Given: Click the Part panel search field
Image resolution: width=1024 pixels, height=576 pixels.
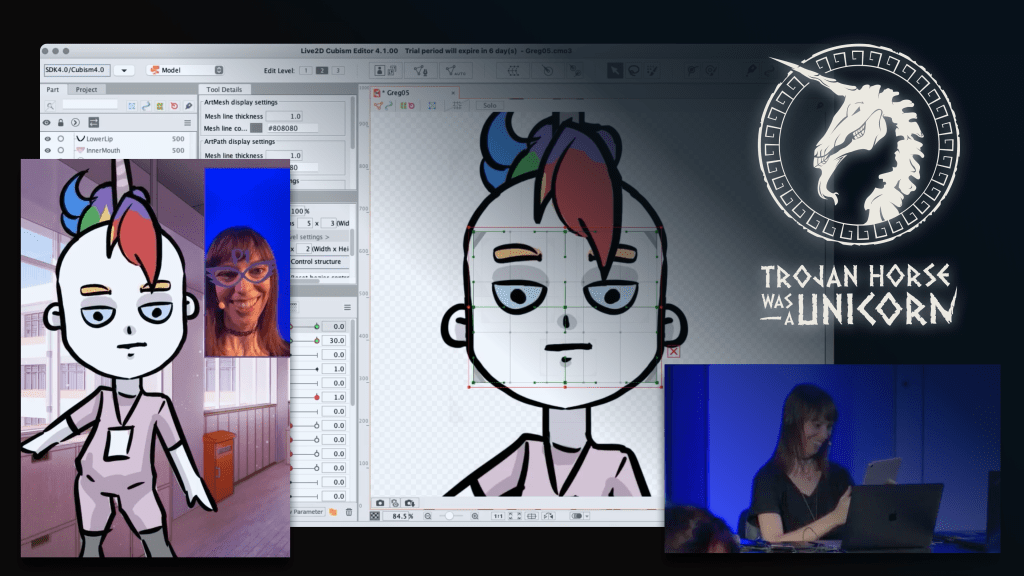Looking at the screenshot, I should tap(91, 104).
